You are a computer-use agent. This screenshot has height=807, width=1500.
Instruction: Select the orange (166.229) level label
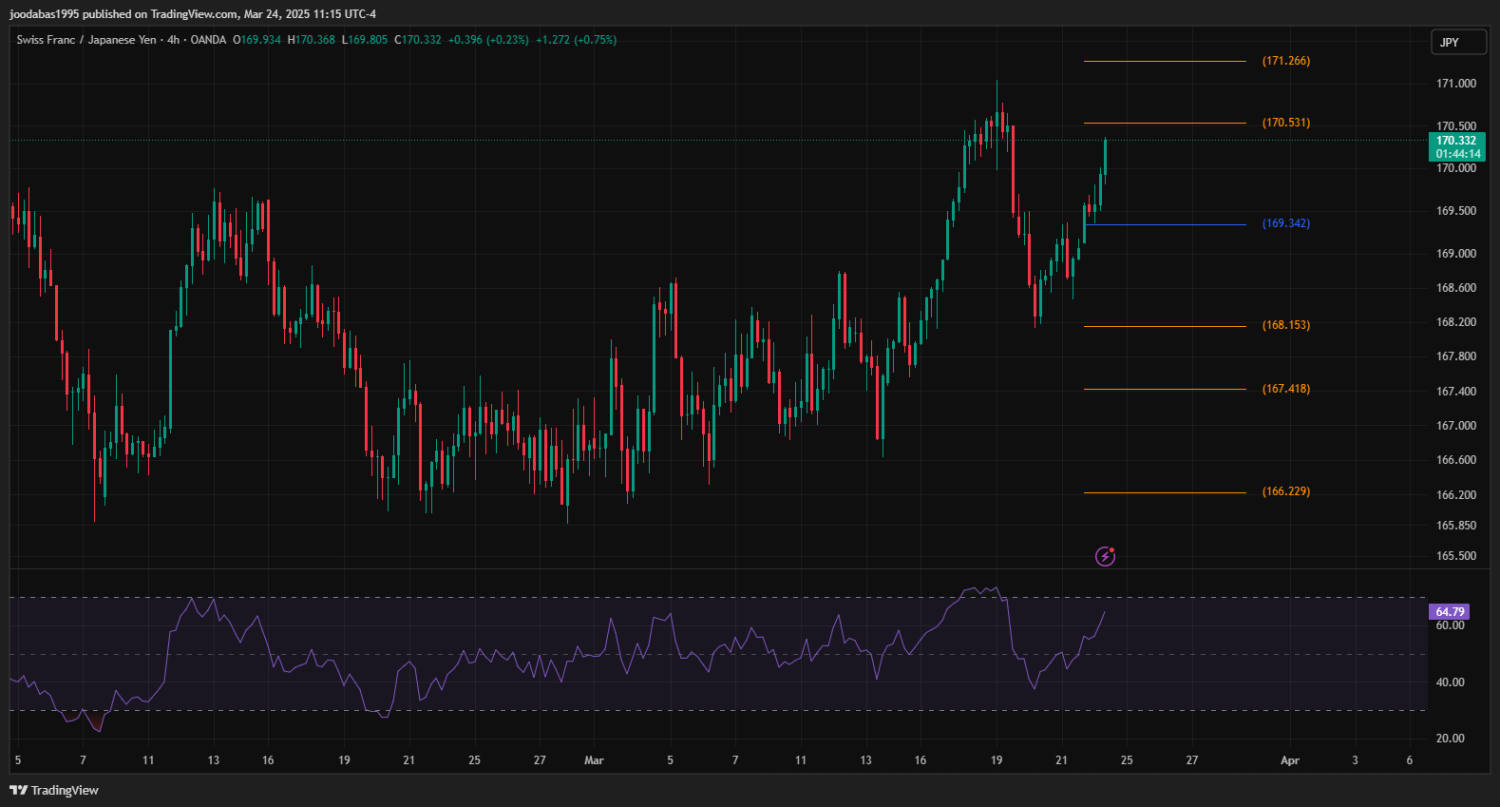click(x=1285, y=492)
